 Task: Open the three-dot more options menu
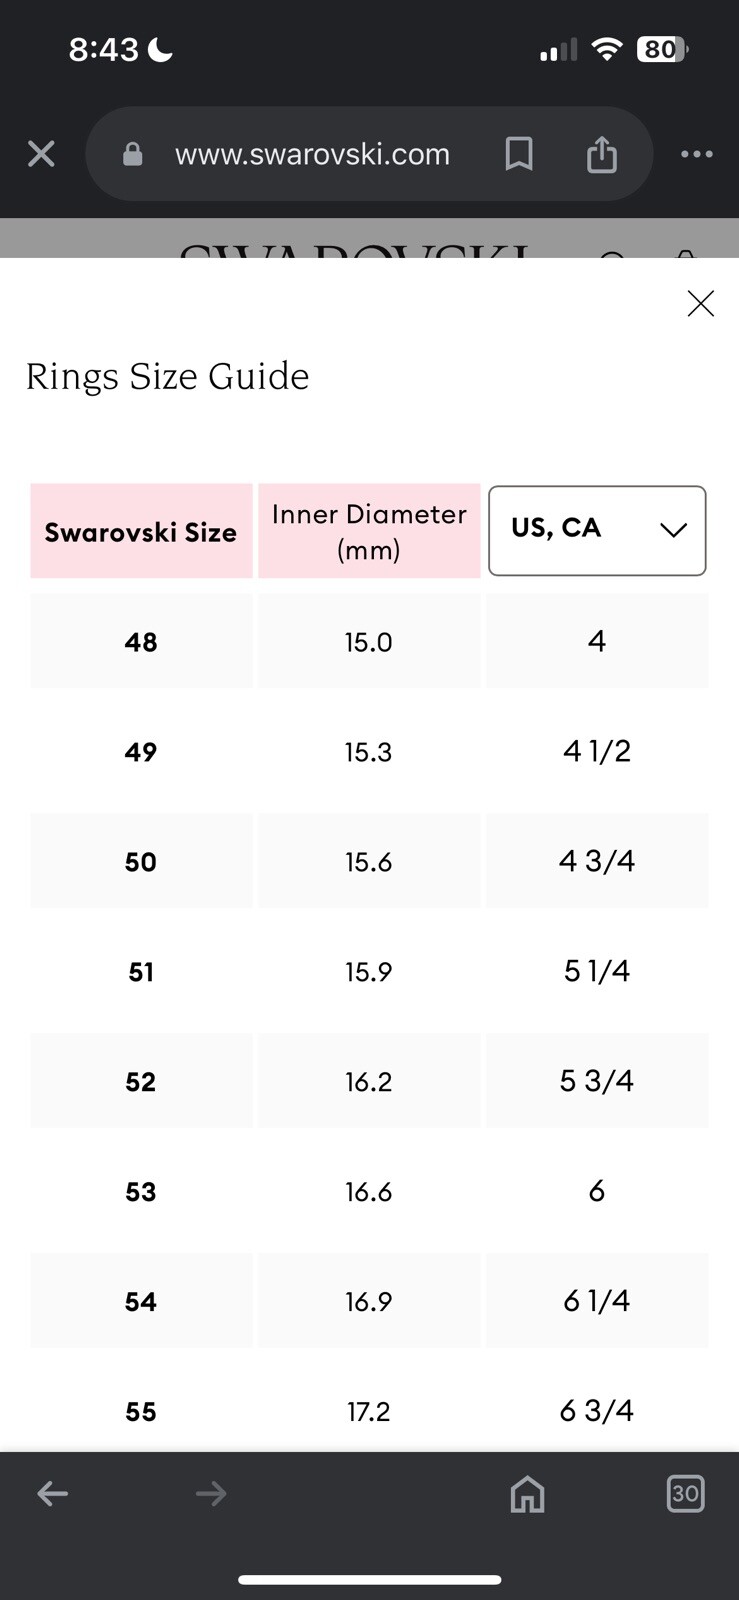point(696,154)
